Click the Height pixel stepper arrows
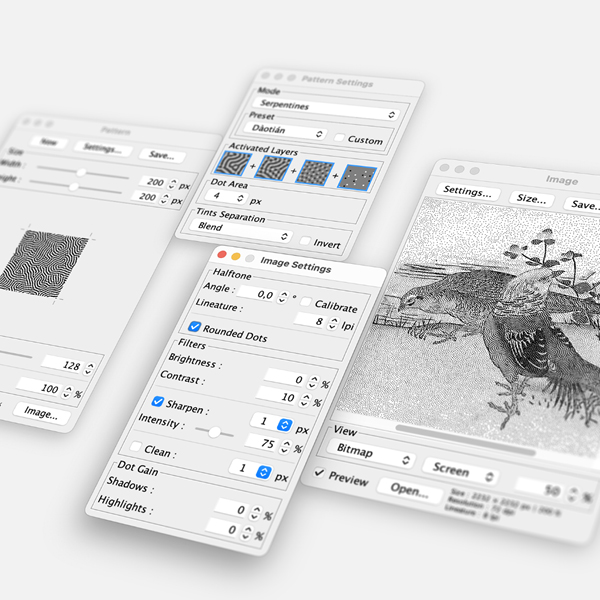 tap(165, 199)
